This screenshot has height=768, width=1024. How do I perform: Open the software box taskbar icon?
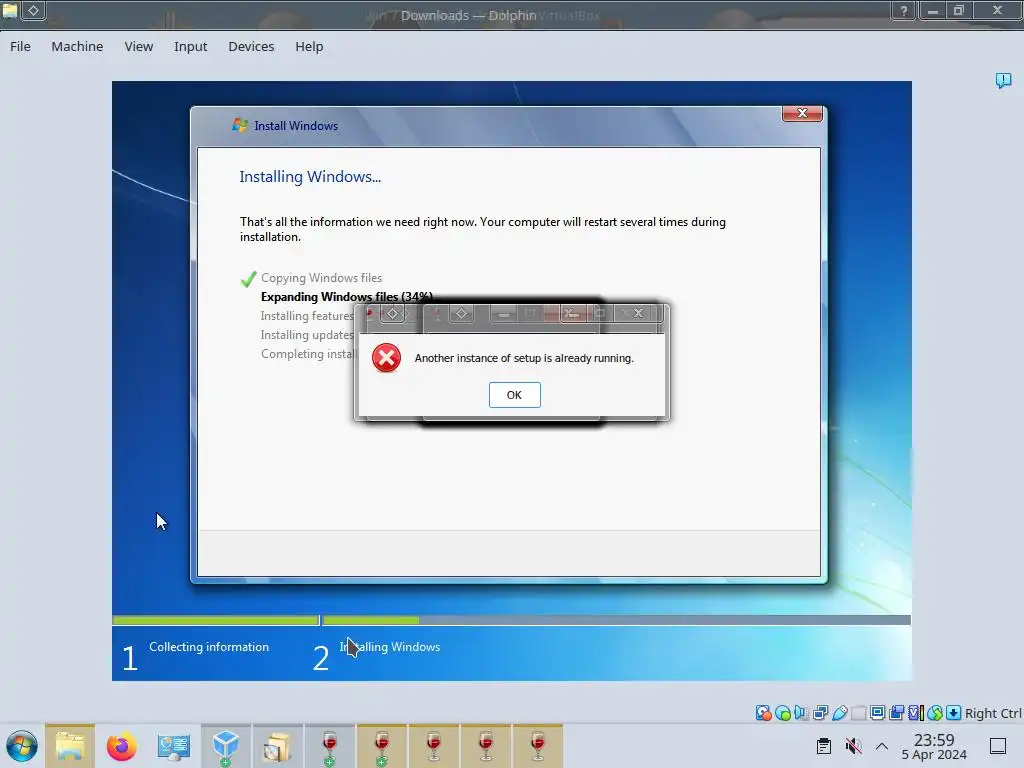click(277, 746)
